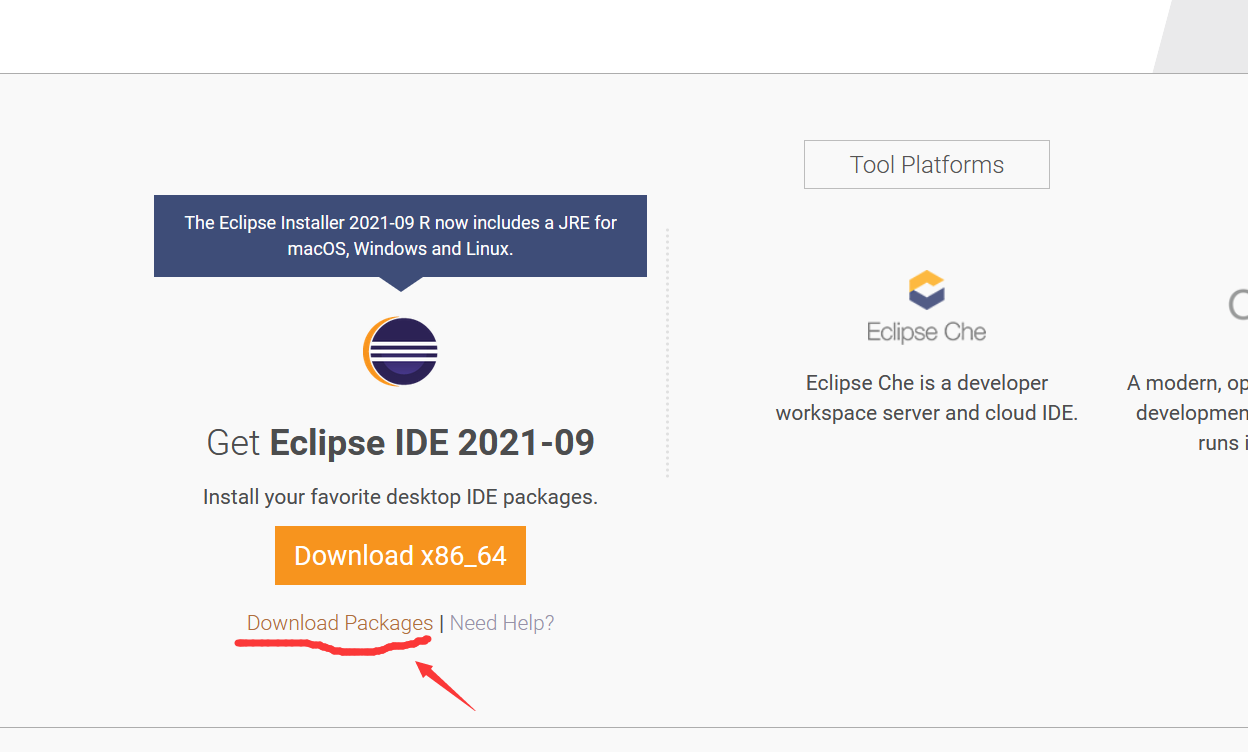Screen dimensions: 1248x752
Task: Click the truncated description text at right edge
Action: coord(1200,412)
